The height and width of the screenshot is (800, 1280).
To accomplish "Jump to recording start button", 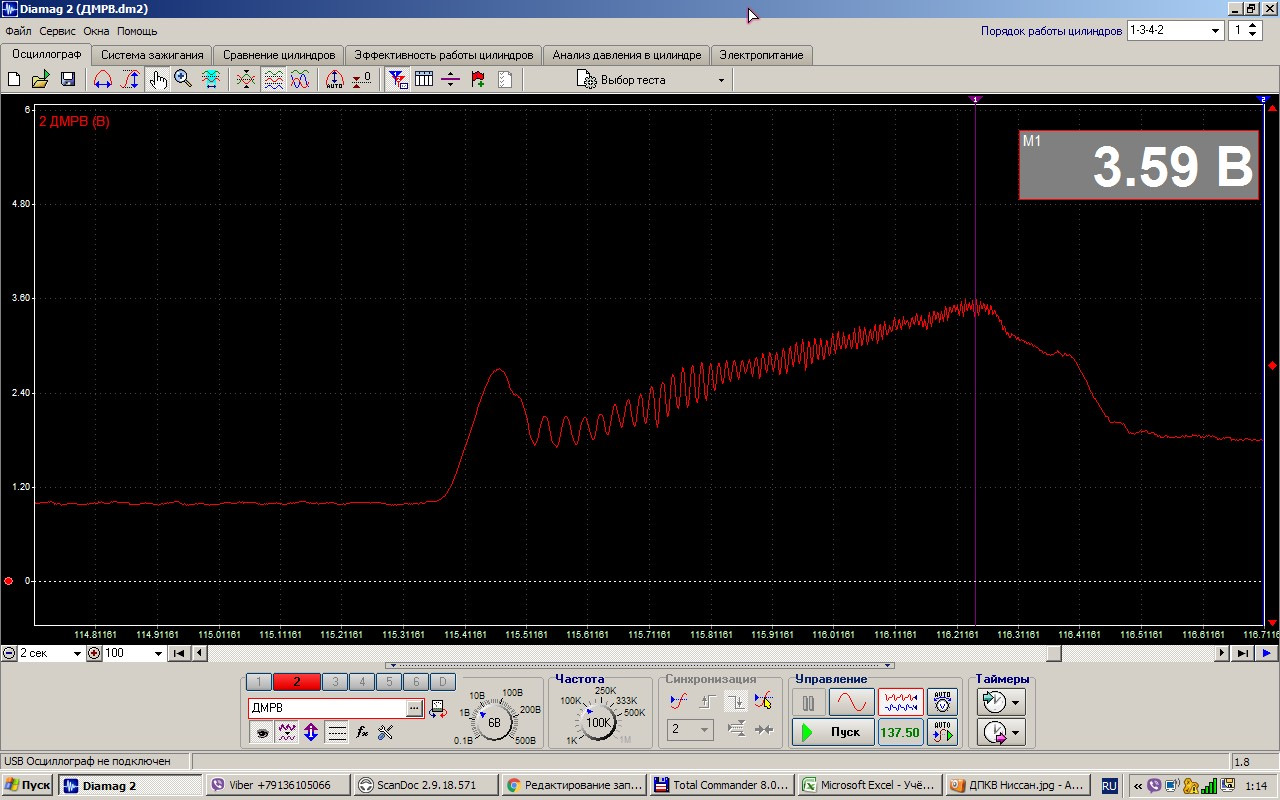I will [x=179, y=653].
